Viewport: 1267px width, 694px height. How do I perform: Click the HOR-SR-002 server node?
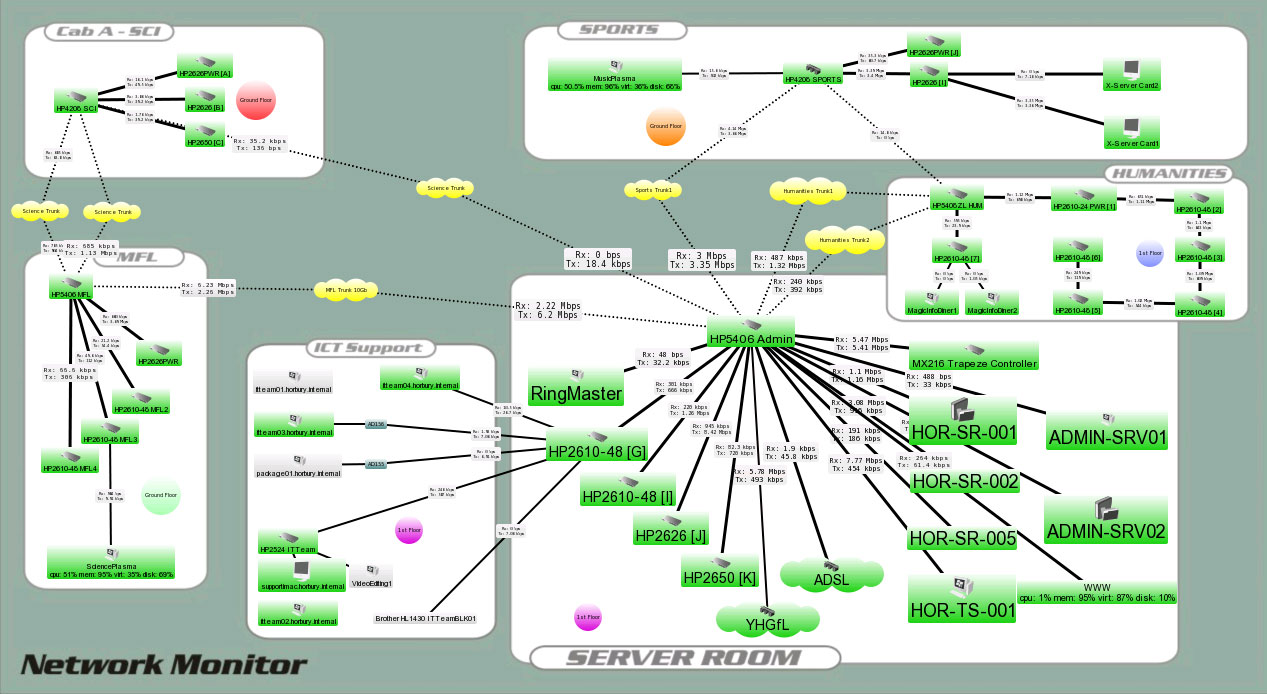965,481
